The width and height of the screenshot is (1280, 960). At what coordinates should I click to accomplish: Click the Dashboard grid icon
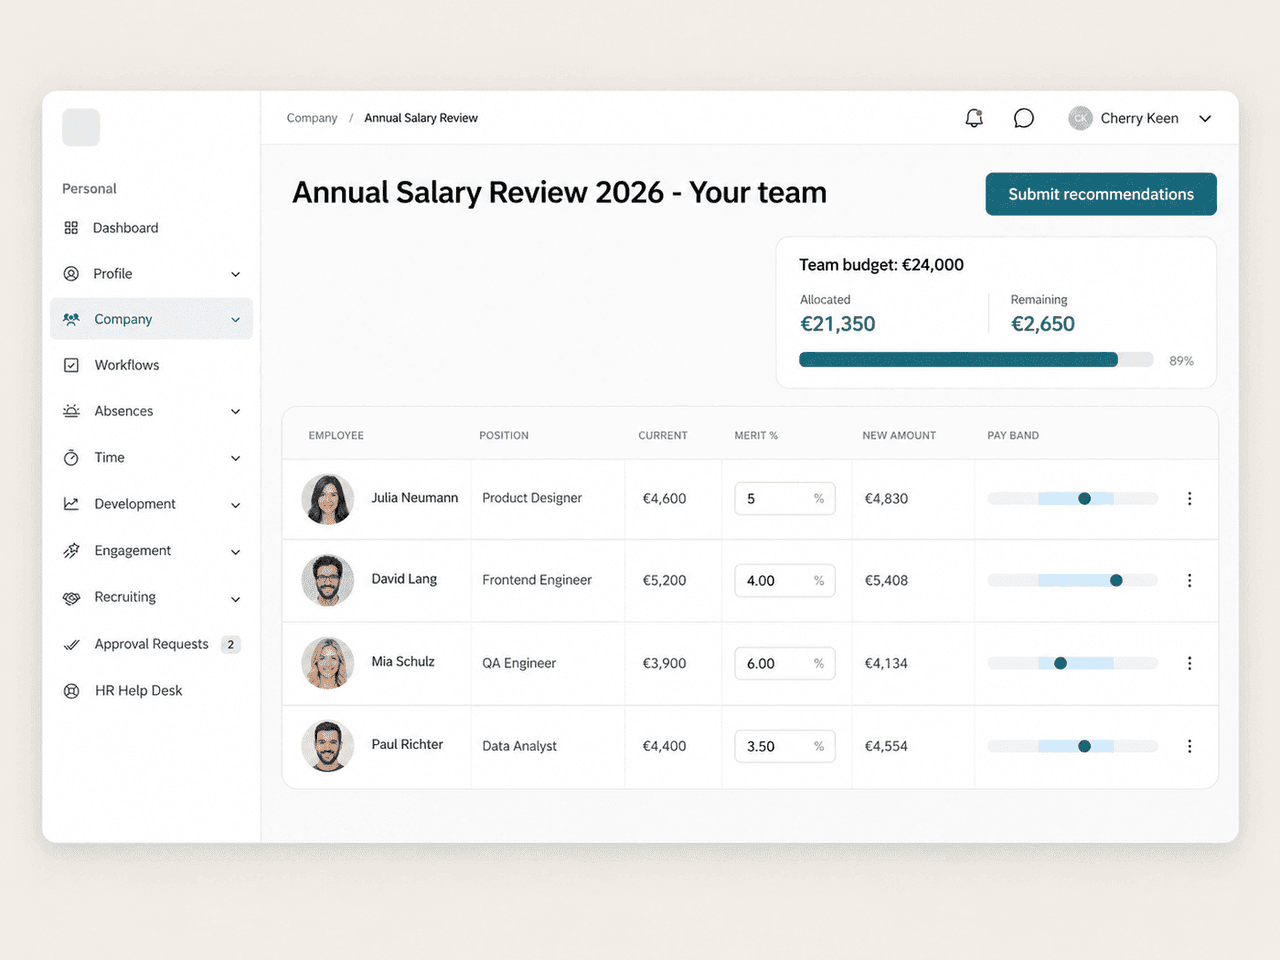click(71, 228)
